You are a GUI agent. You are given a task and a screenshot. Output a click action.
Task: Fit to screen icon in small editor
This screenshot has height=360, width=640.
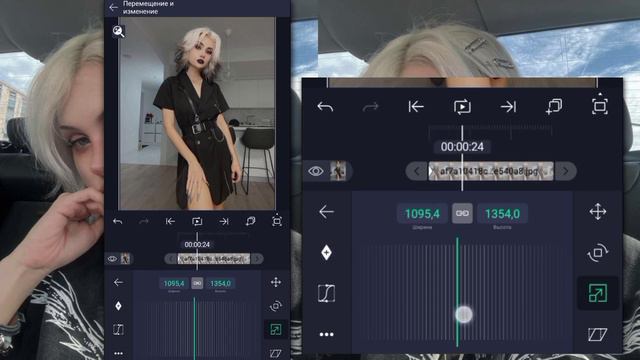point(277,220)
